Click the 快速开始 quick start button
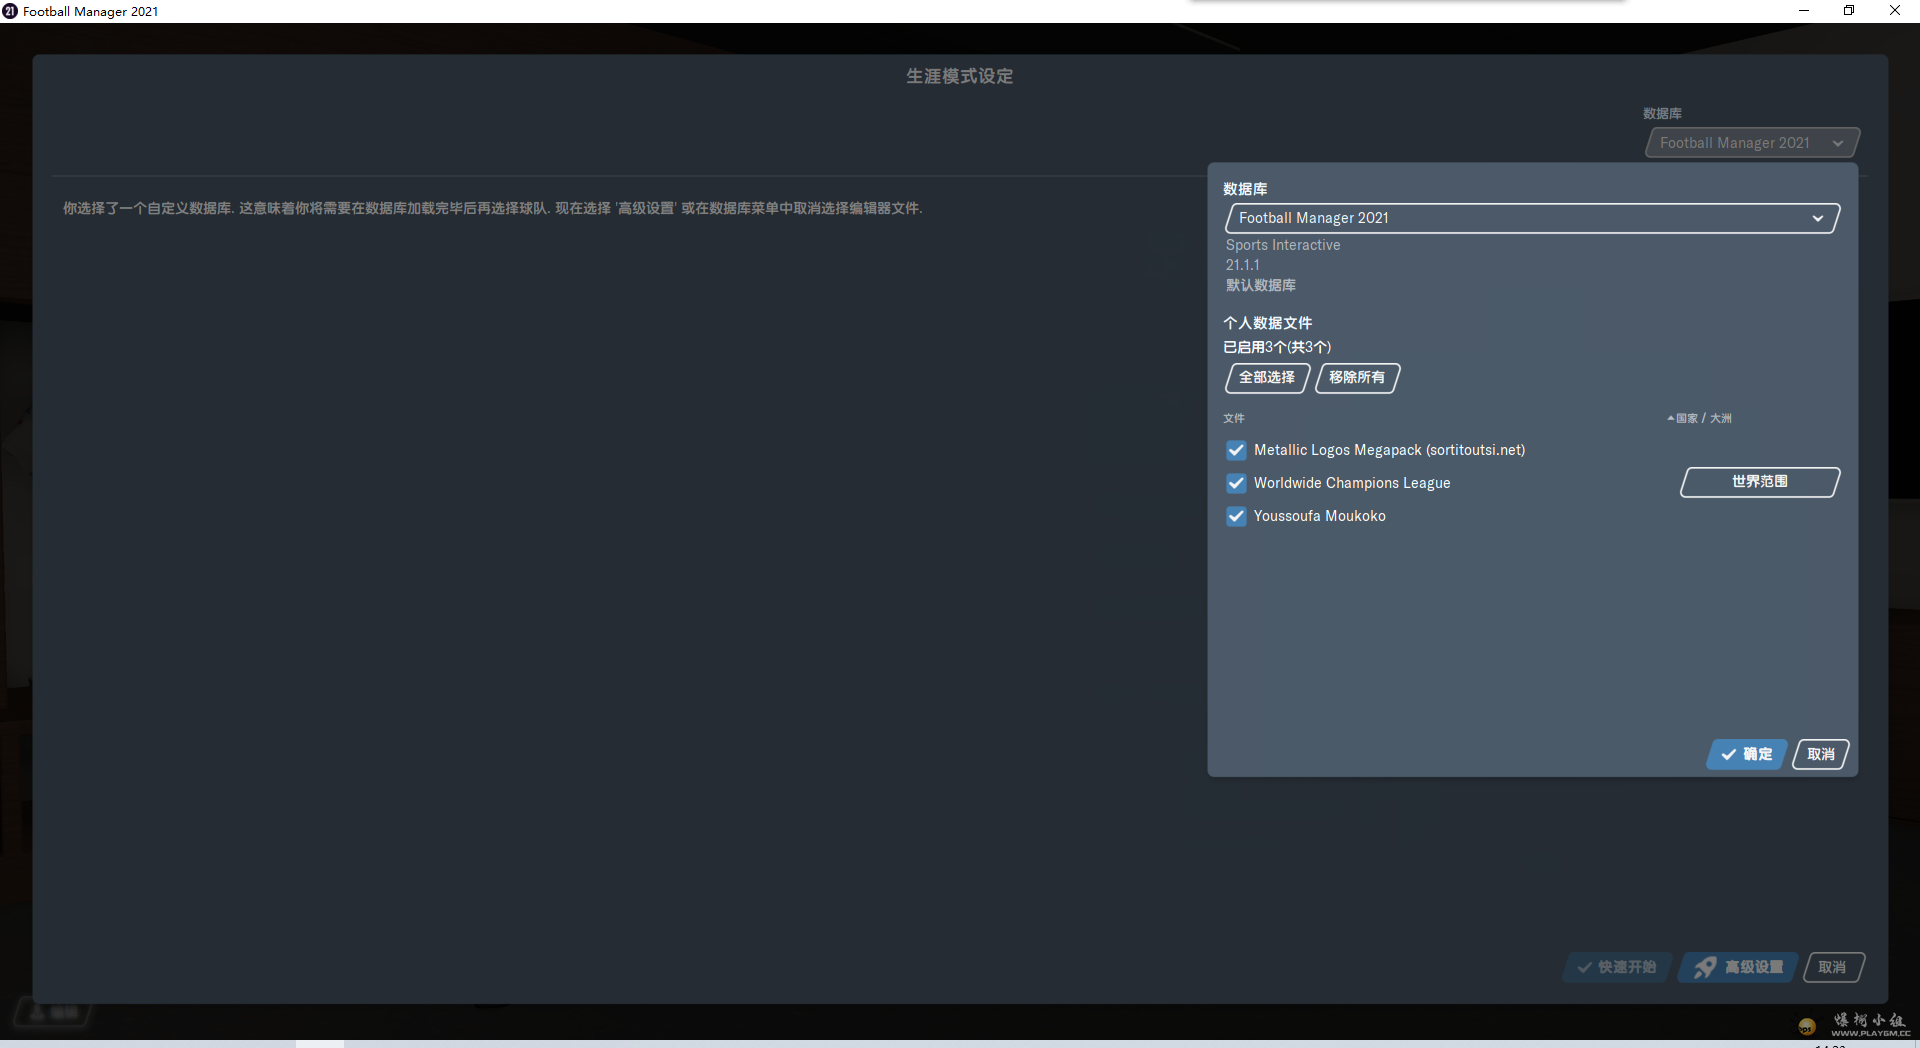Image resolution: width=1920 pixels, height=1048 pixels. click(1617, 967)
